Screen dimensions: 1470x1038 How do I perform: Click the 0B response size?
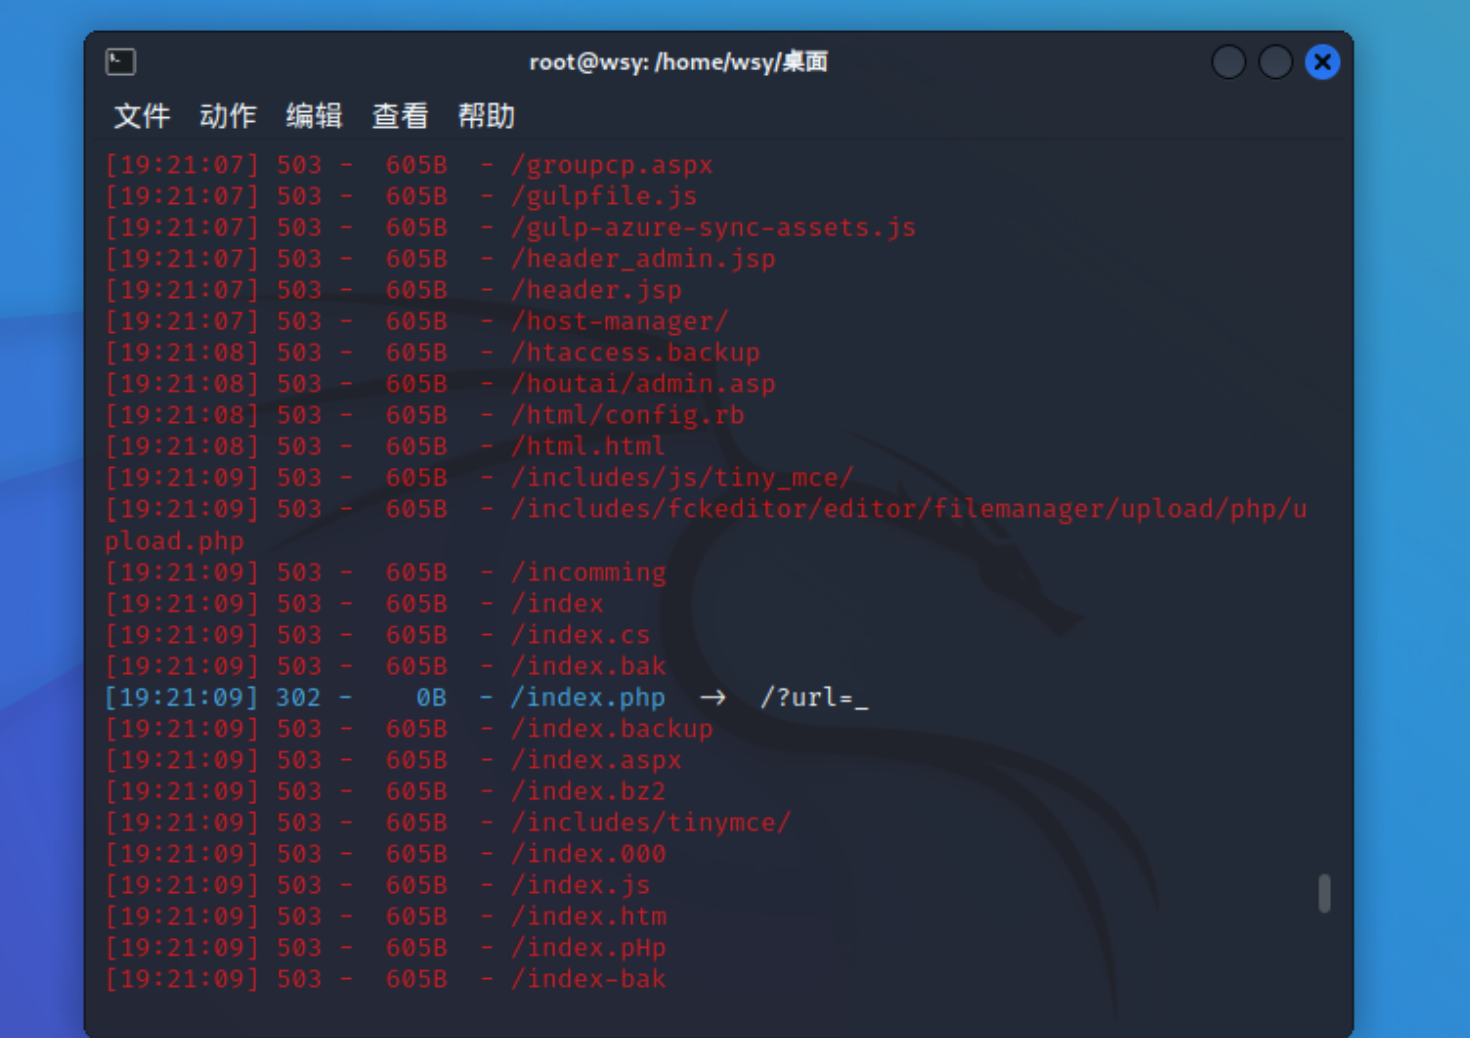[432, 698]
